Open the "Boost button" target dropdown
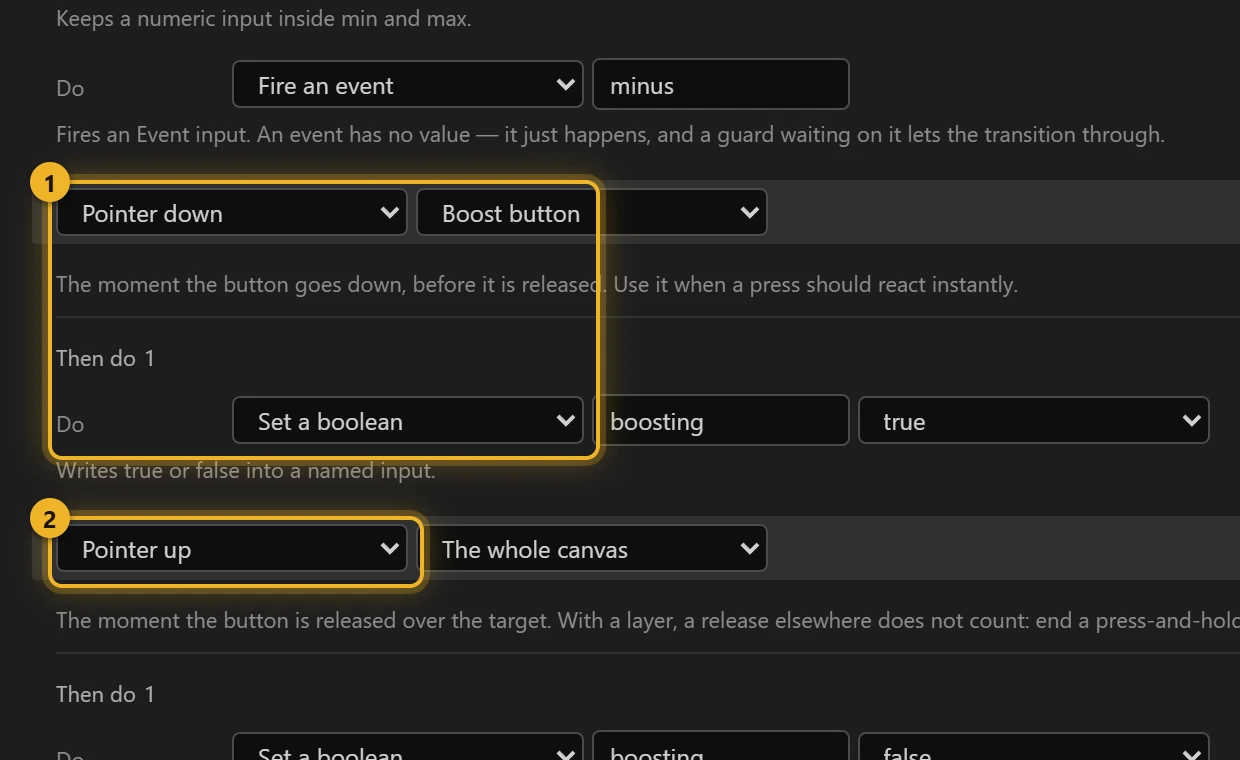Screen dimensions: 1240x760 click(592, 213)
